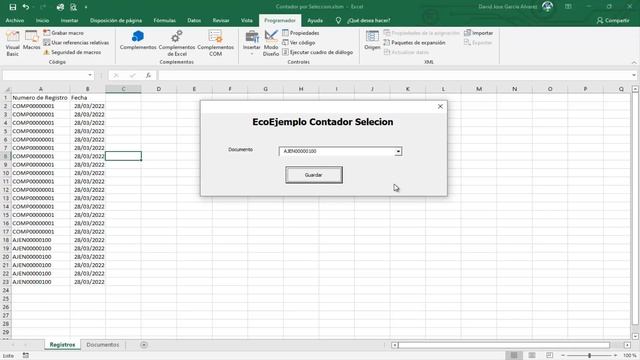This screenshot has height=360, width=640.
Task: Select row 24 header
Action: click(6, 290)
